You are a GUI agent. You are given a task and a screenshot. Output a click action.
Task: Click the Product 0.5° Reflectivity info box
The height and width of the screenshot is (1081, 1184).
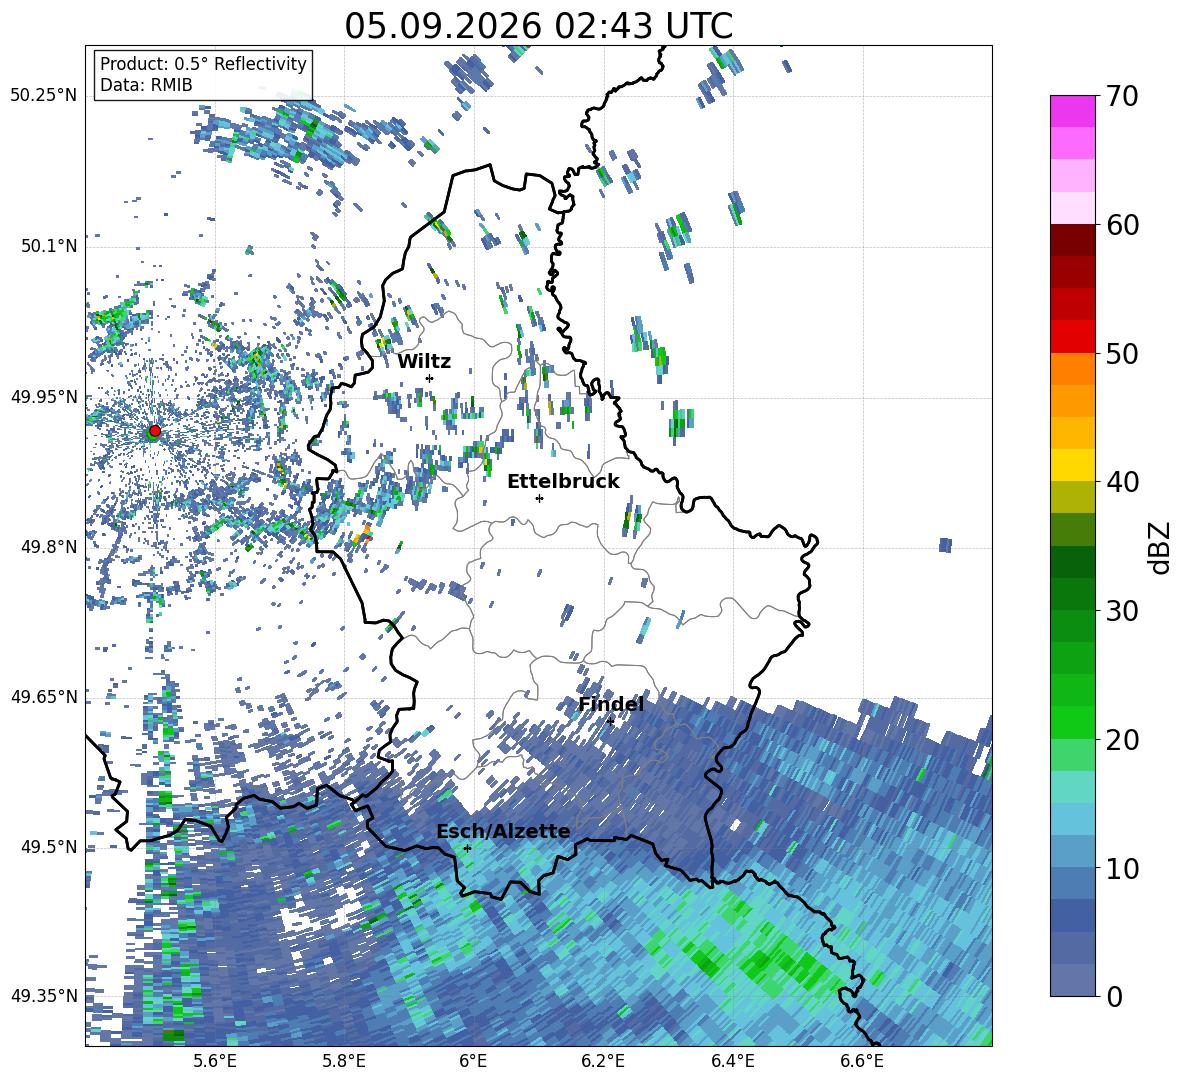[x=203, y=74]
